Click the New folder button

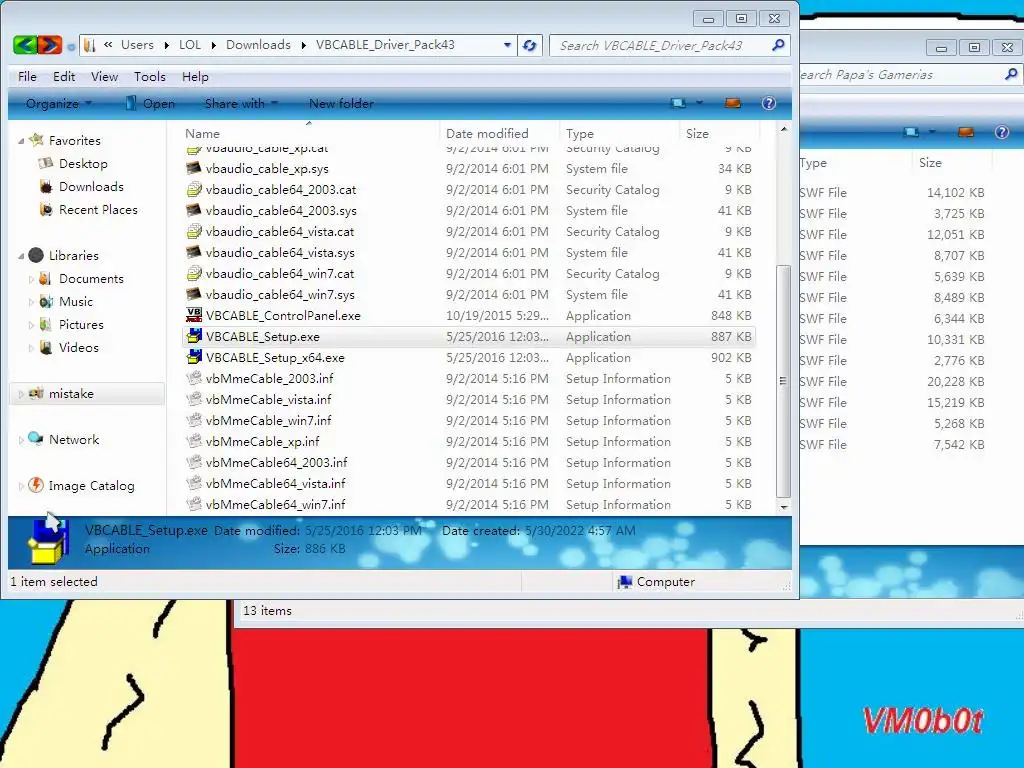341,103
